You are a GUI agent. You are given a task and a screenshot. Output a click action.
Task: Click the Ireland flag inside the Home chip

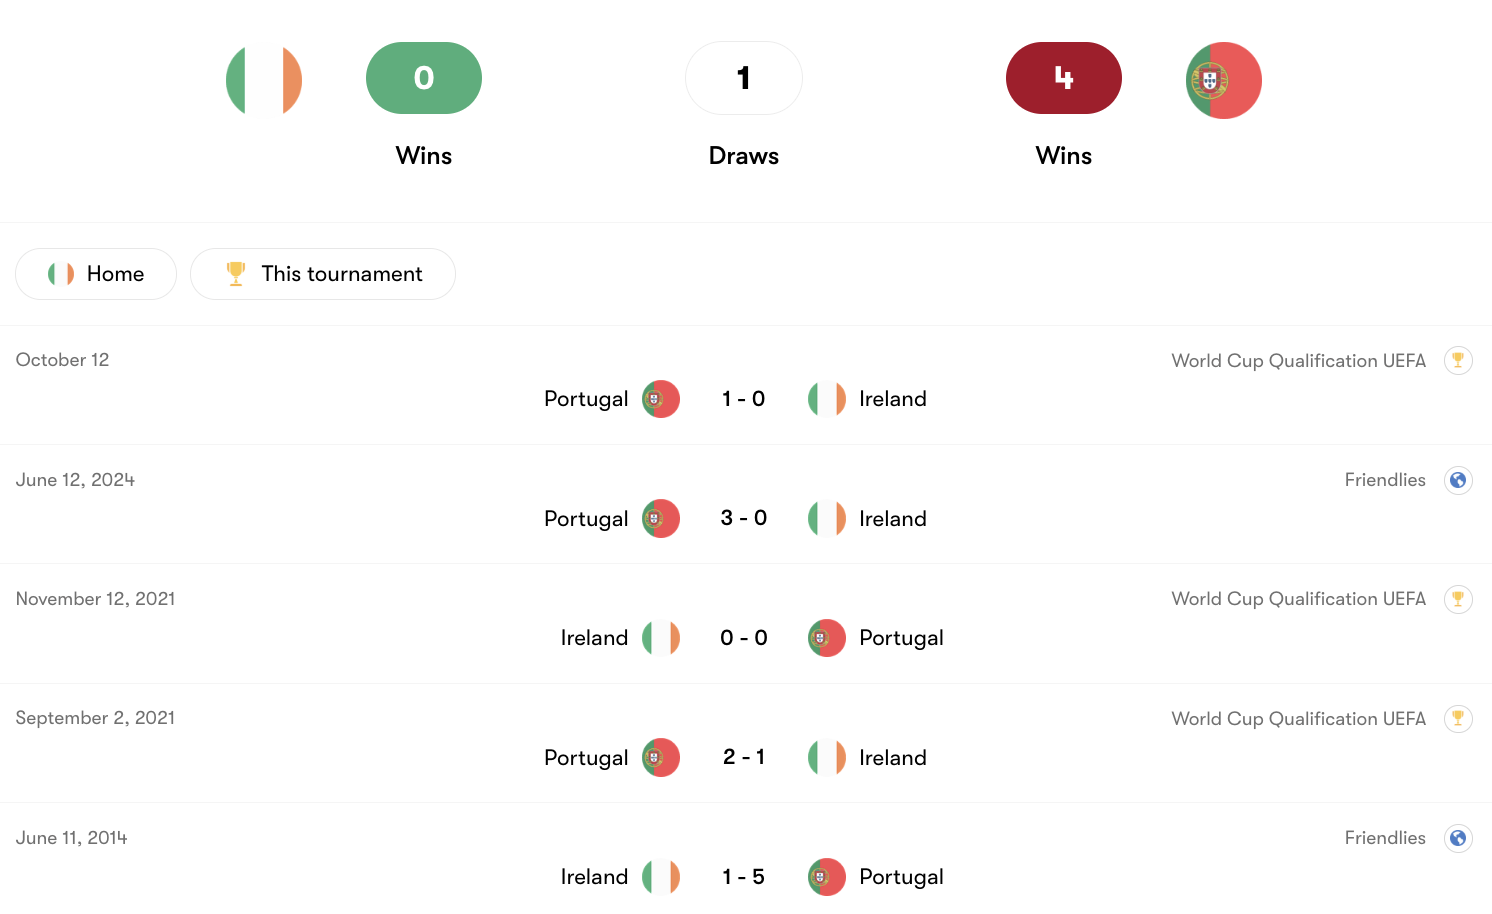click(x=62, y=273)
